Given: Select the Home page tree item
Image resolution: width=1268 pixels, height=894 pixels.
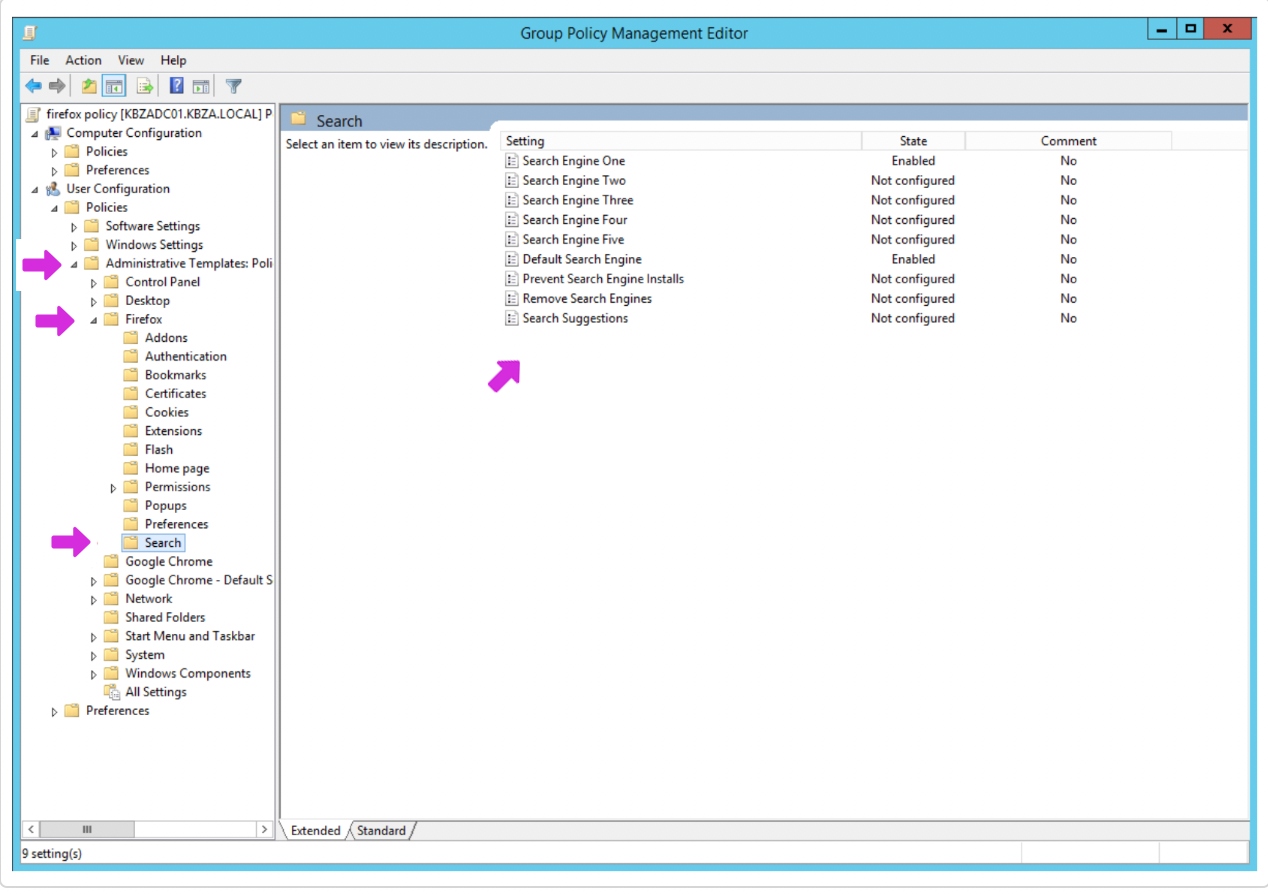Looking at the screenshot, I should click(177, 468).
